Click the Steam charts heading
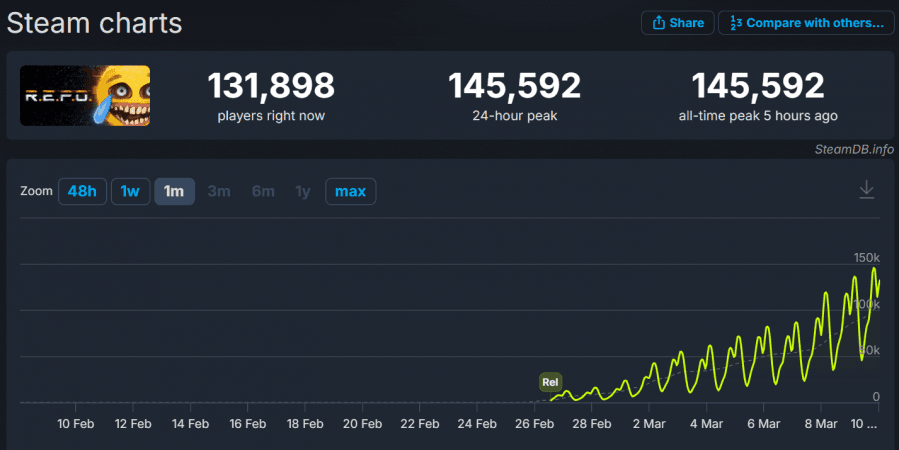 click(95, 24)
